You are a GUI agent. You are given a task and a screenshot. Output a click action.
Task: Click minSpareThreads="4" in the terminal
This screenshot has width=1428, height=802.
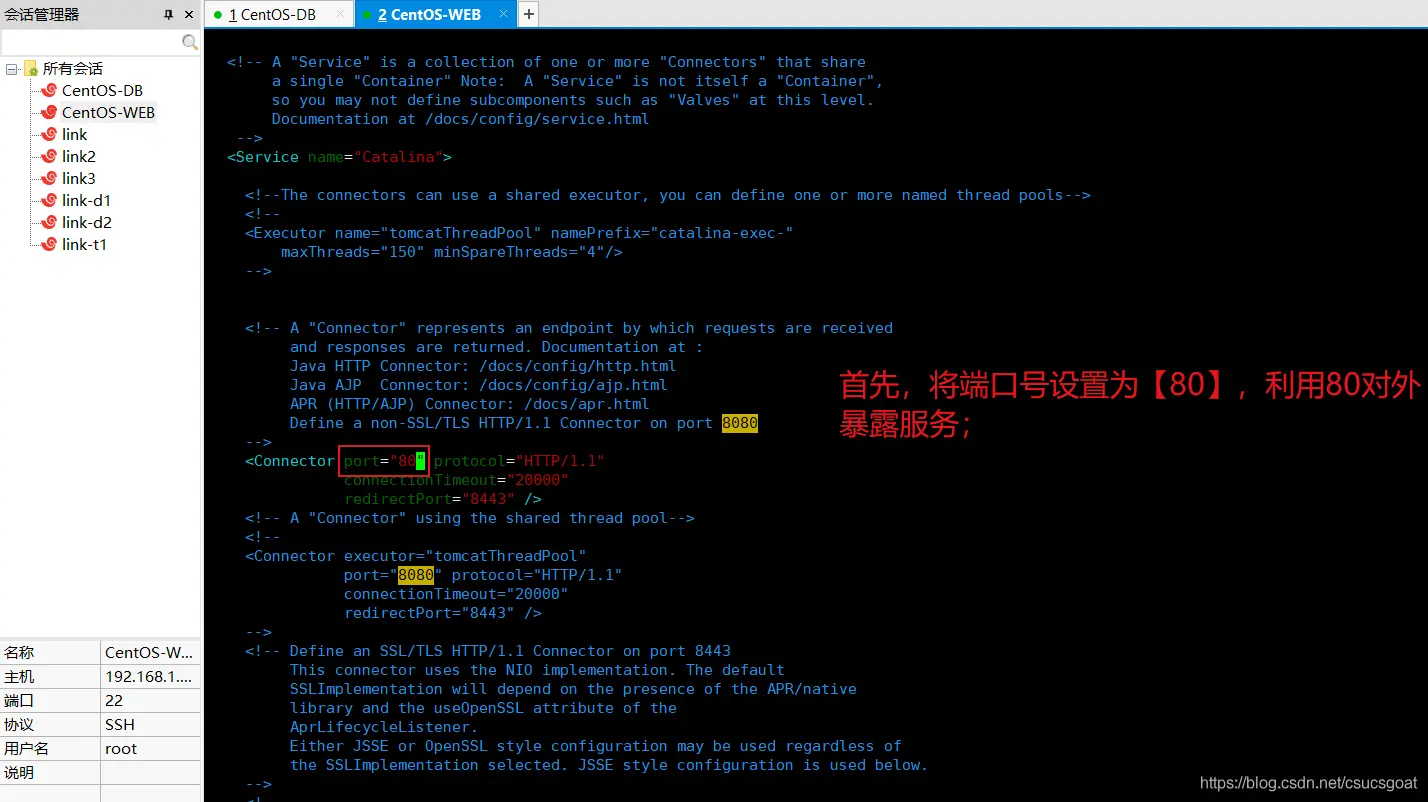pos(519,252)
